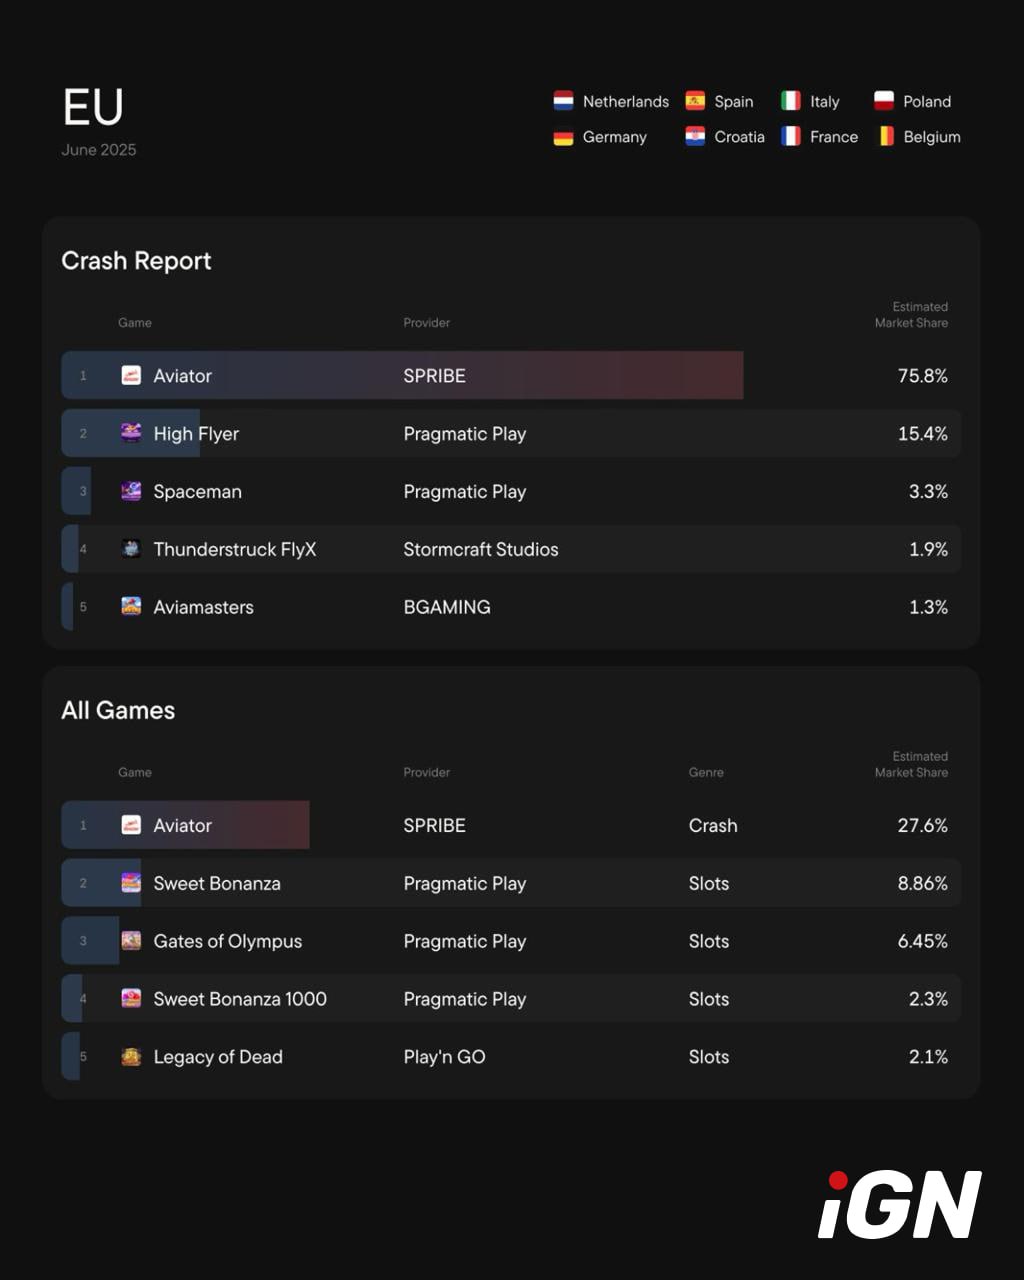Viewport: 1024px width, 1280px height.
Task: Click the "Poland" country label
Action: pyautogui.click(x=927, y=102)
